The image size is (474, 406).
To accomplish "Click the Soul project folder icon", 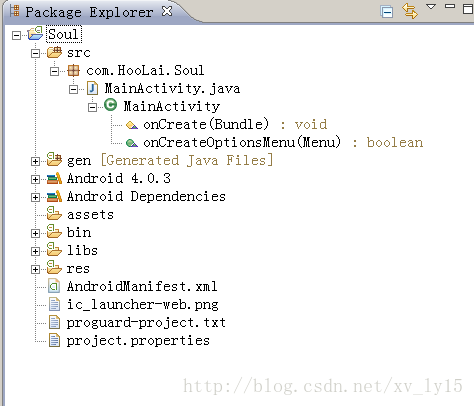I will pos(35,33).
